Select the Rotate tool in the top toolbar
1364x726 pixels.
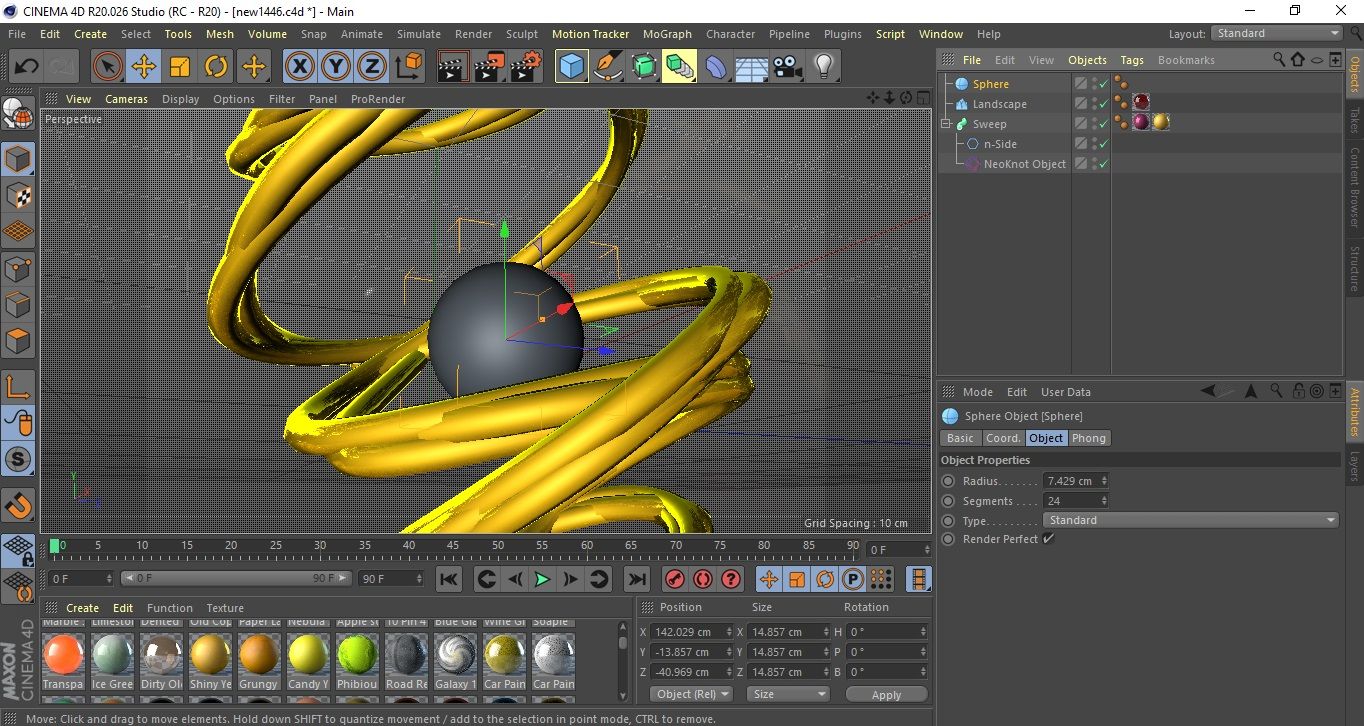(x=216, y=67)
